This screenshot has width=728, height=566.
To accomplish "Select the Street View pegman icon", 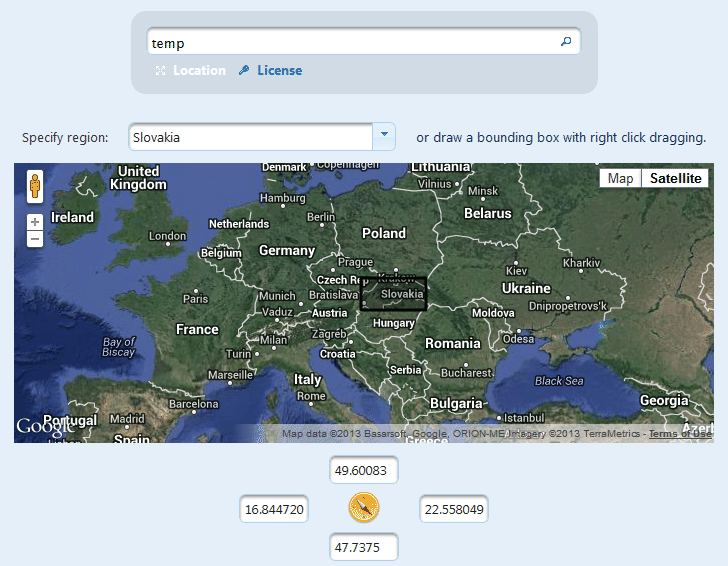I will [35, 186].
